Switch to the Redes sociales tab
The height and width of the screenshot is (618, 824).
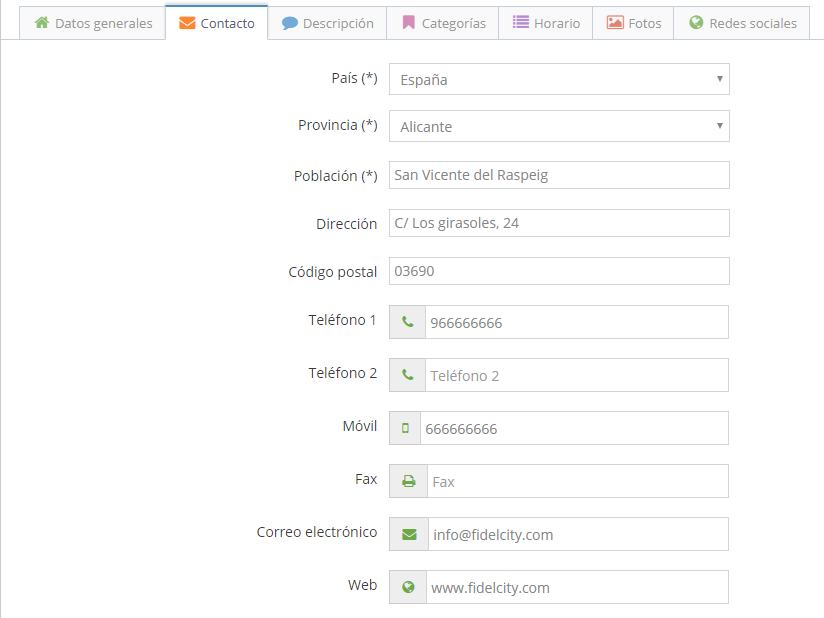pos(742,23)
